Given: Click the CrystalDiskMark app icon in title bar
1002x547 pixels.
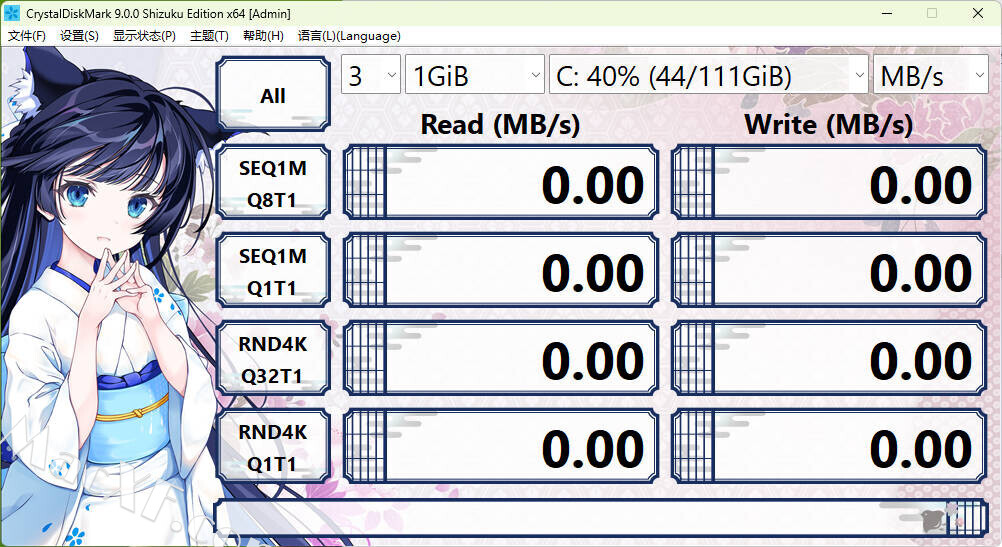Looking at the screenshot, I should tap(12, 13).
